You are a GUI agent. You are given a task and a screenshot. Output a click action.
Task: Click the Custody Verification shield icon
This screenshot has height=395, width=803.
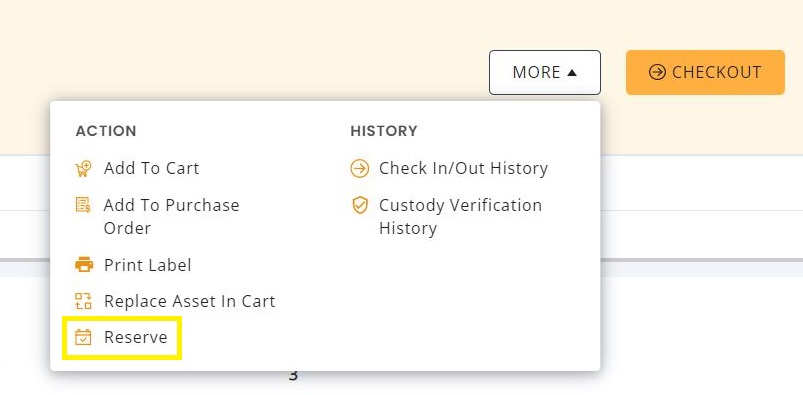(360, 205)
